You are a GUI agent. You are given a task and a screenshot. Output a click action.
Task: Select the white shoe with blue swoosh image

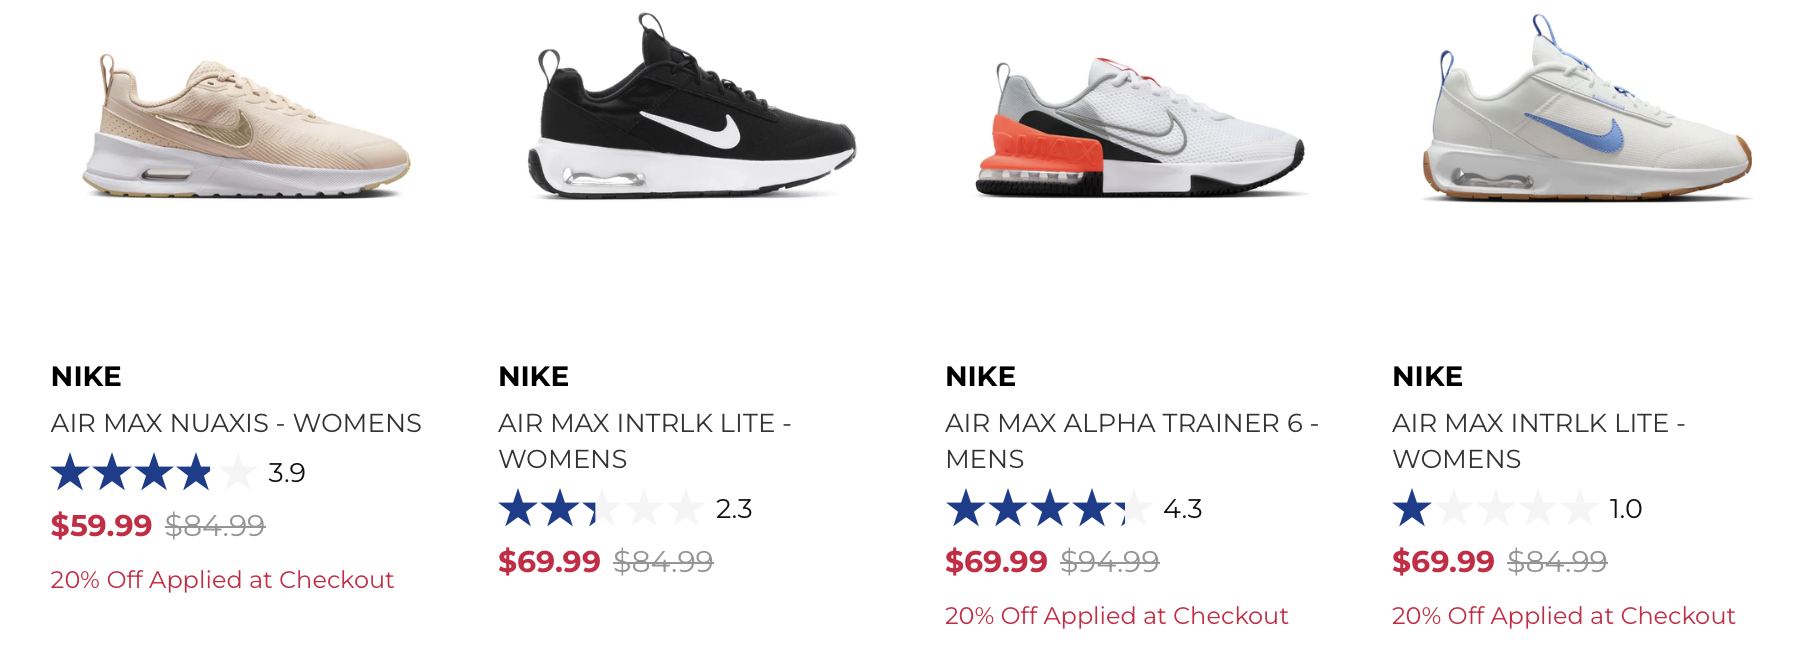pos(1587,120)
